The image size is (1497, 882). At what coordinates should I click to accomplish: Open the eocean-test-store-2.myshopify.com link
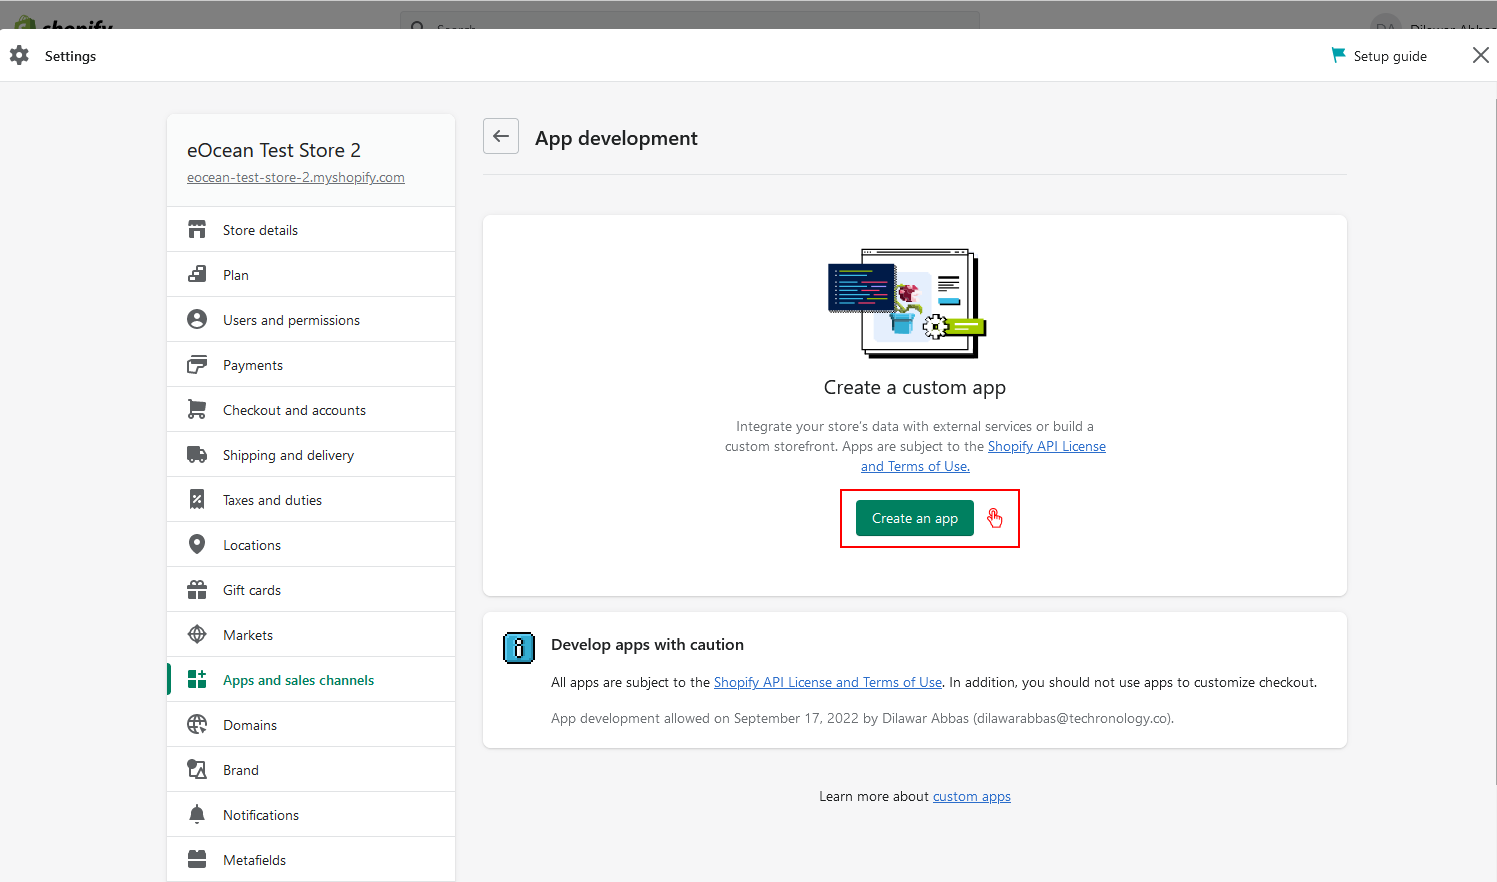click(x=296, y=178)
